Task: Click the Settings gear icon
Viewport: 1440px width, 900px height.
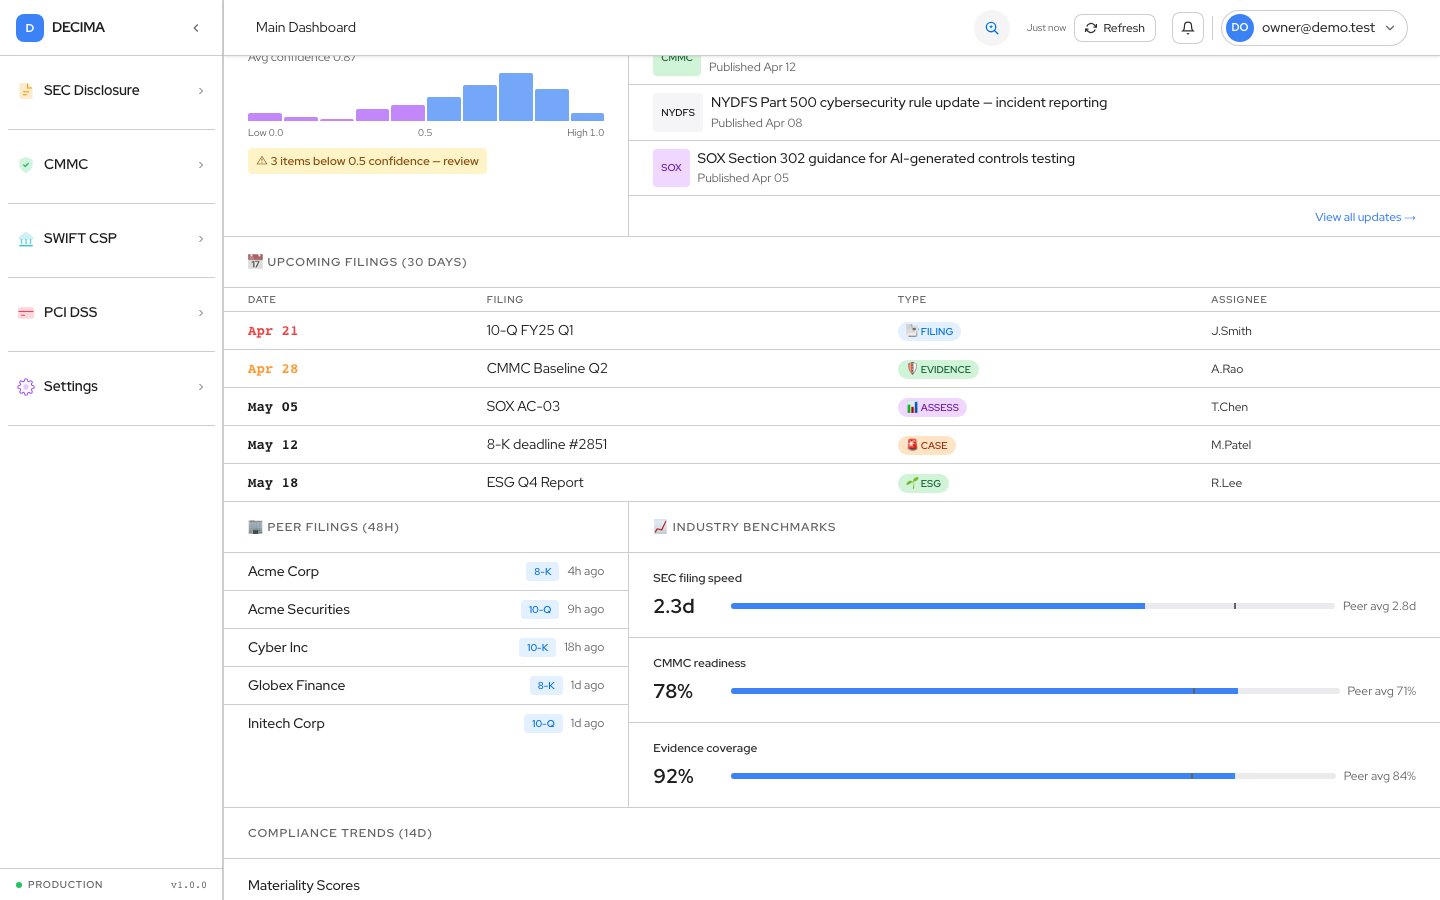Action: (26, 387)
